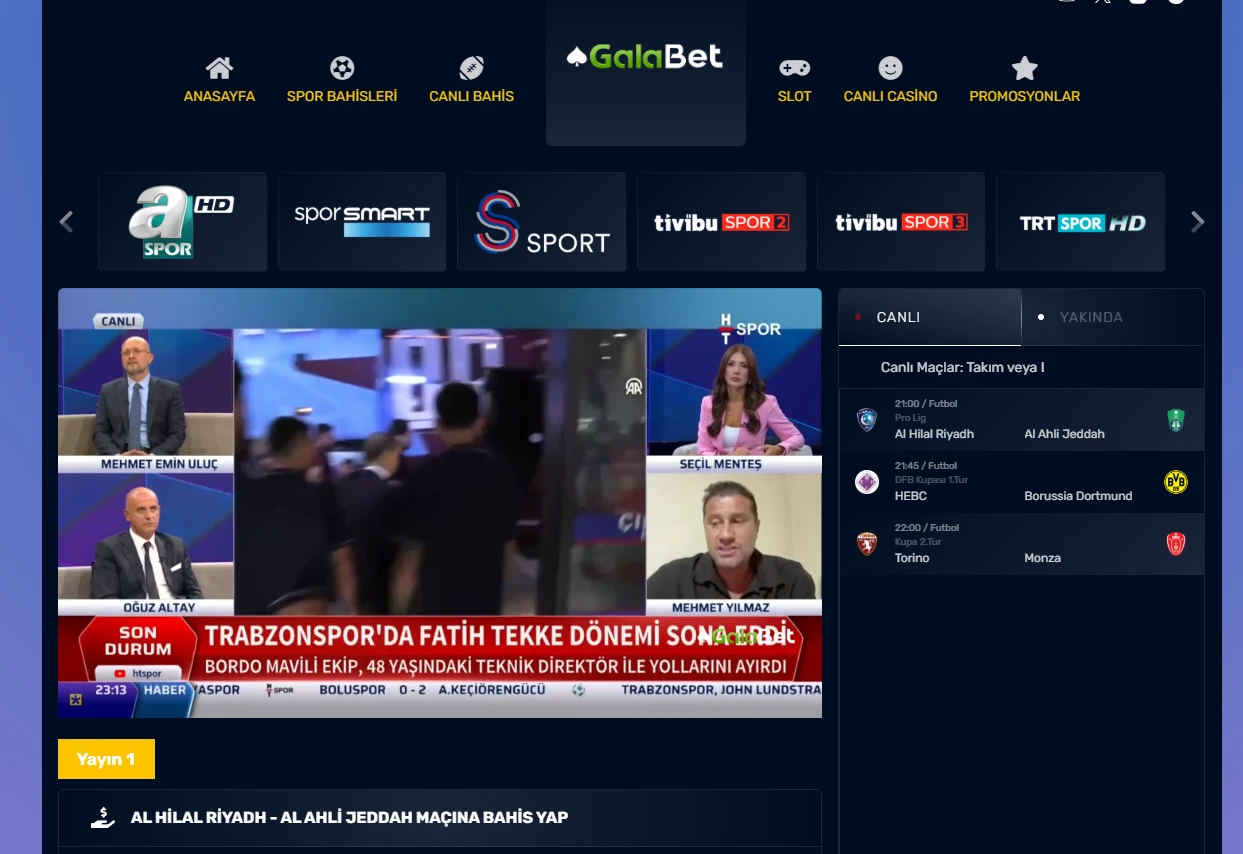The width and height of the screenshot is (1243, 854).
Task: Select the Al Hilal Riyadh team name
Action: point(934,434)
